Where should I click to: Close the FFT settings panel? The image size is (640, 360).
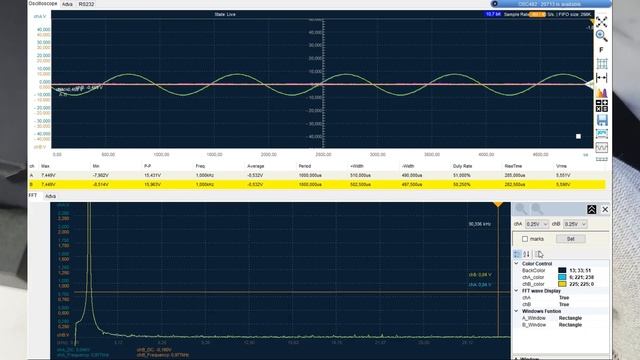(x=605, y=209)
